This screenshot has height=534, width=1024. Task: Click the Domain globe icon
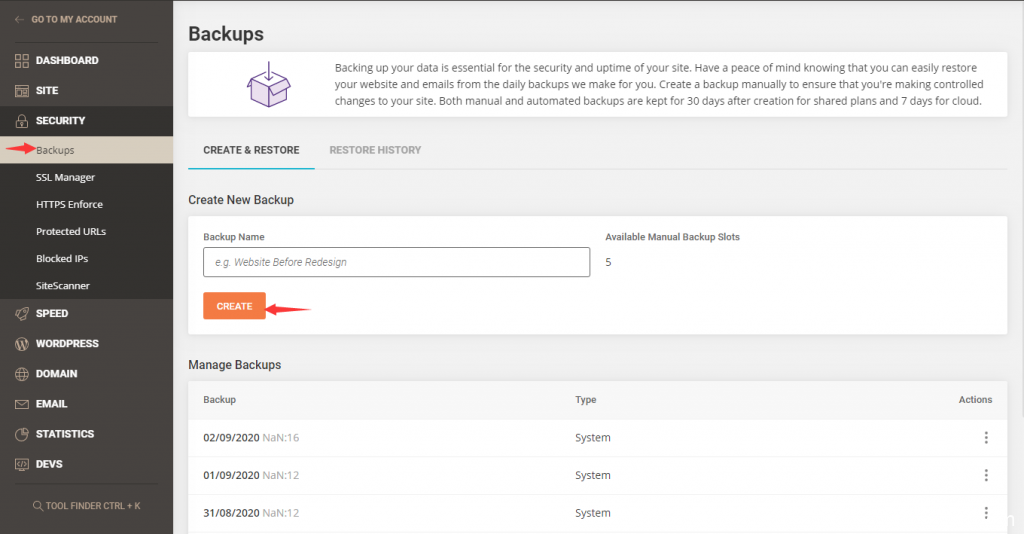pos(22,374)
